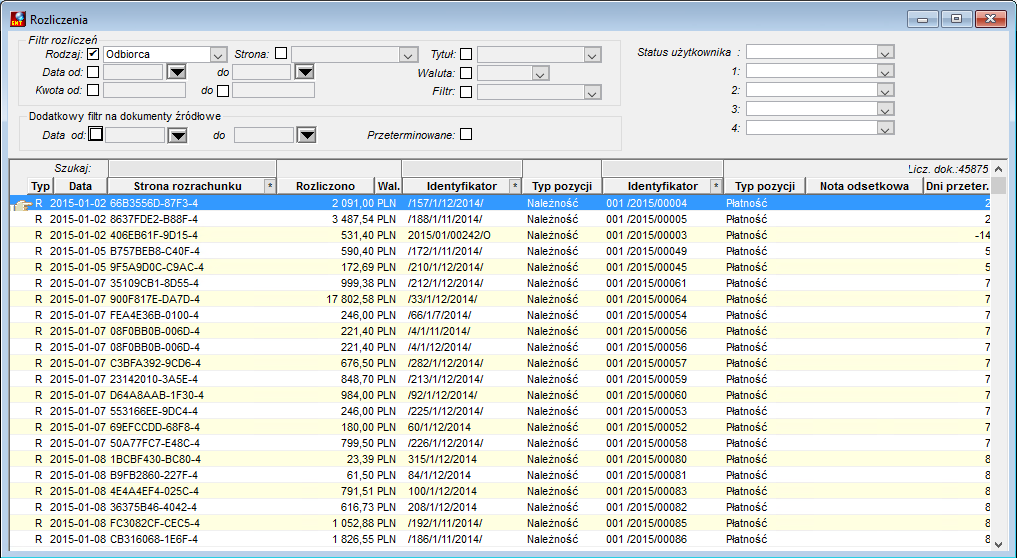The width and height of the screenshot is (1017, 558).
Task: Open Status użytkownika dropdown number 4
Action: [885, 128]
